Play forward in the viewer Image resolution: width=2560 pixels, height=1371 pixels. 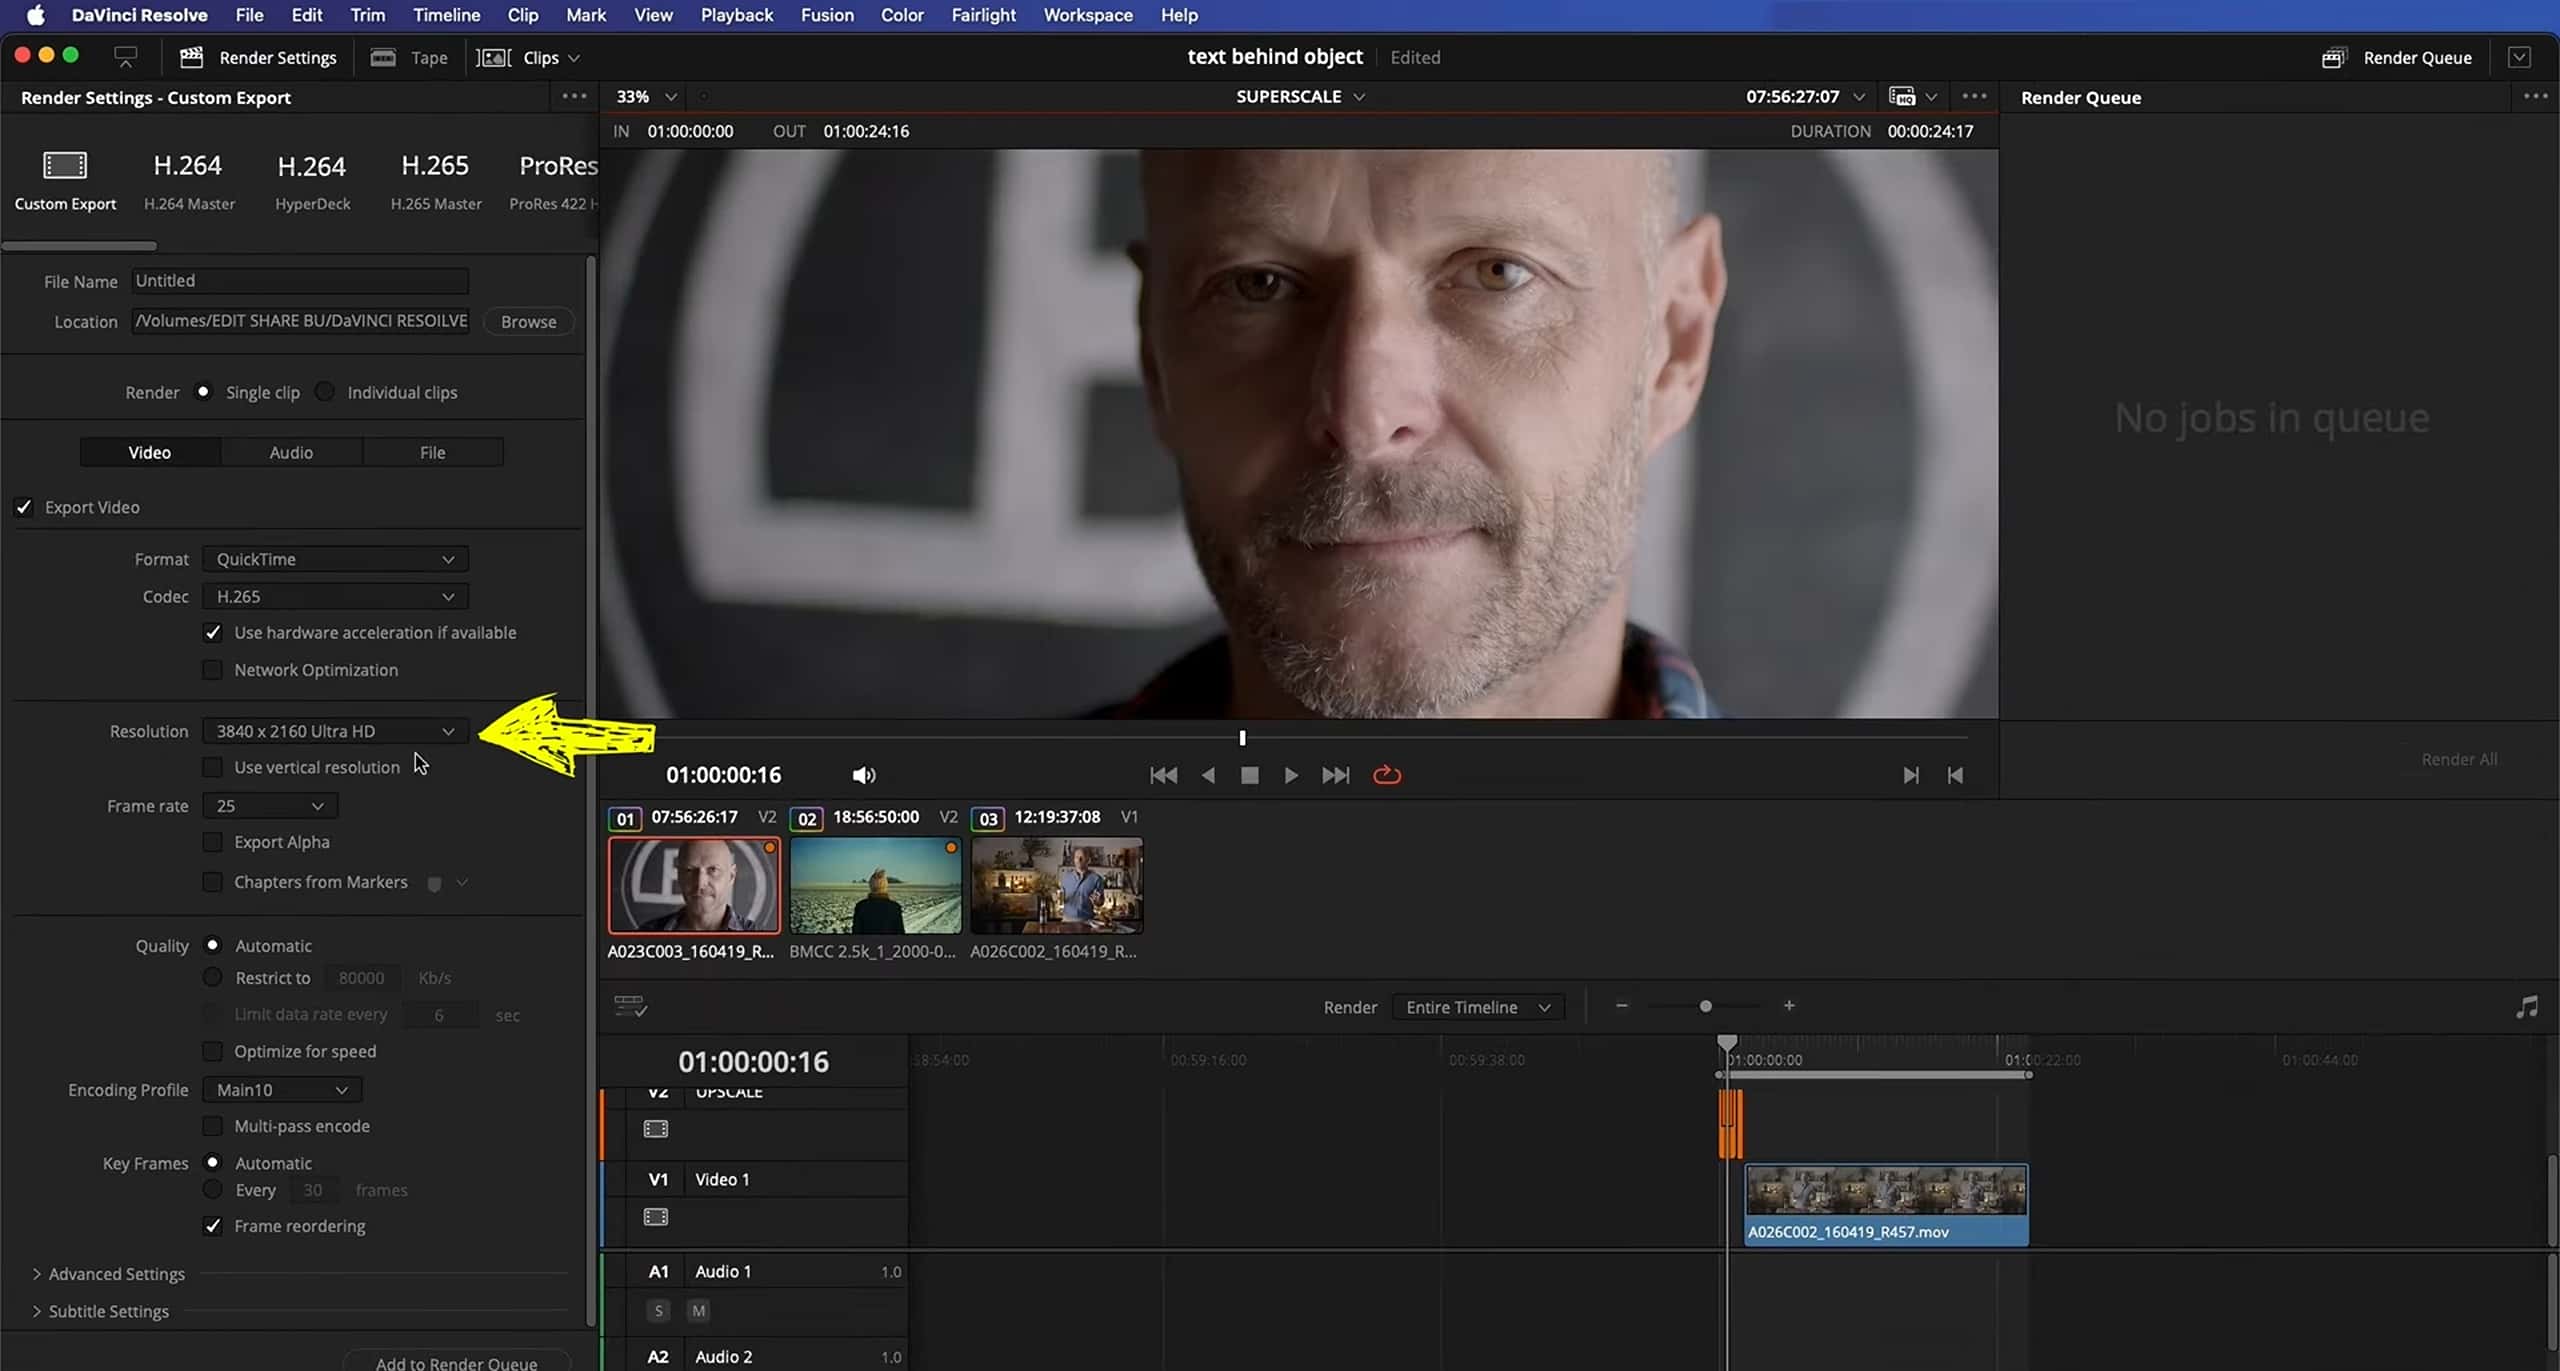[1291, 775]
